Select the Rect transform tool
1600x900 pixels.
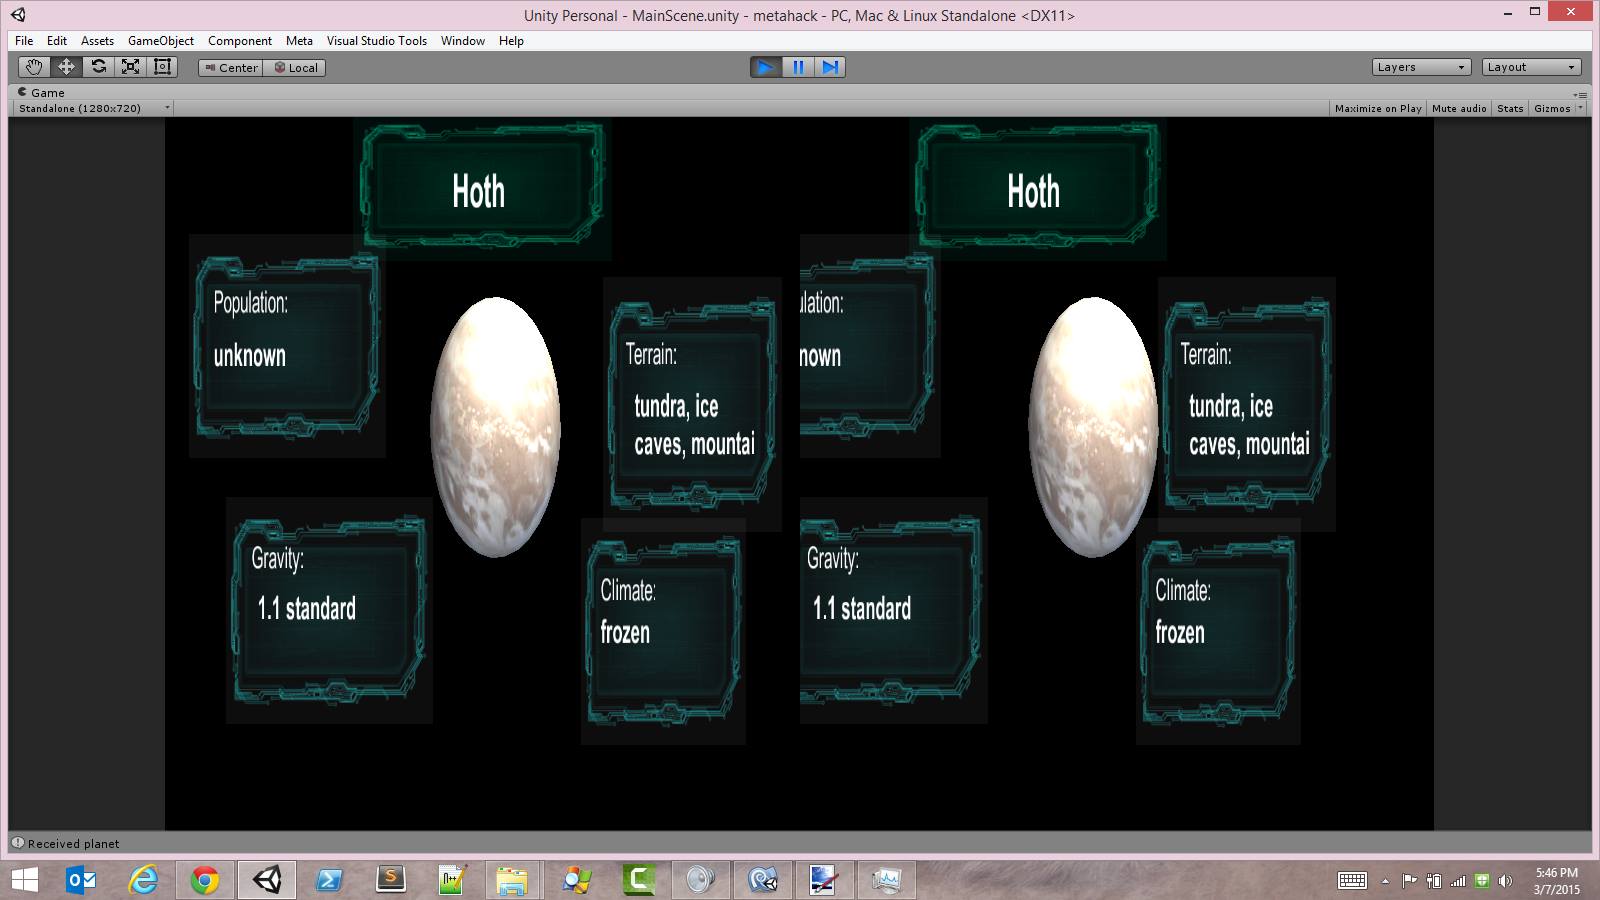(162, 67)
